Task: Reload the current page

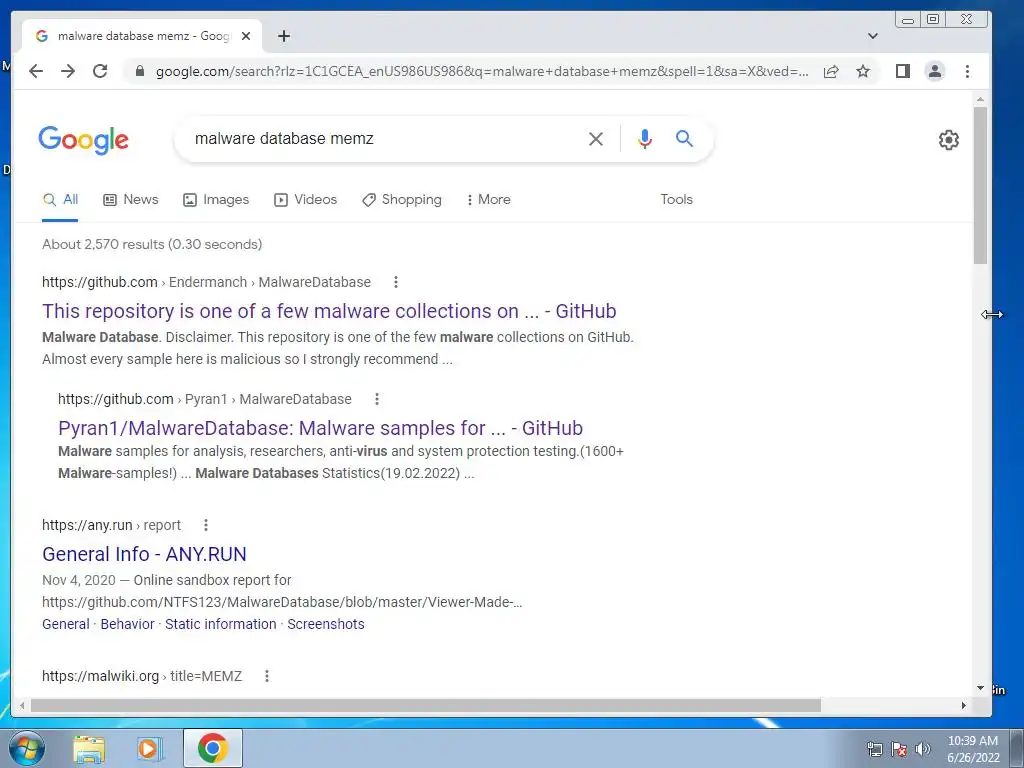Action: click(x=100, y=71)
